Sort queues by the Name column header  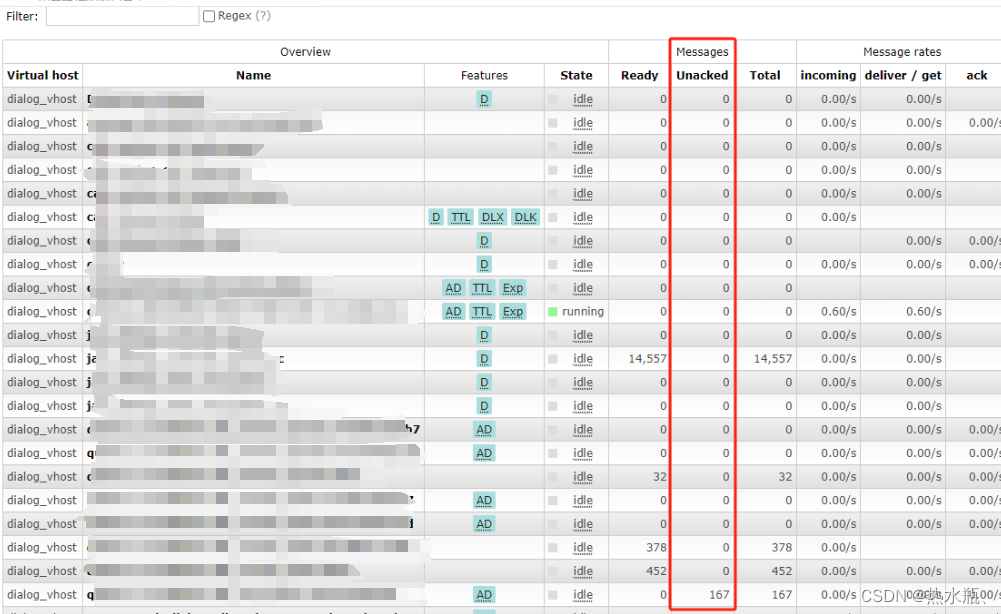click(253, 75)
